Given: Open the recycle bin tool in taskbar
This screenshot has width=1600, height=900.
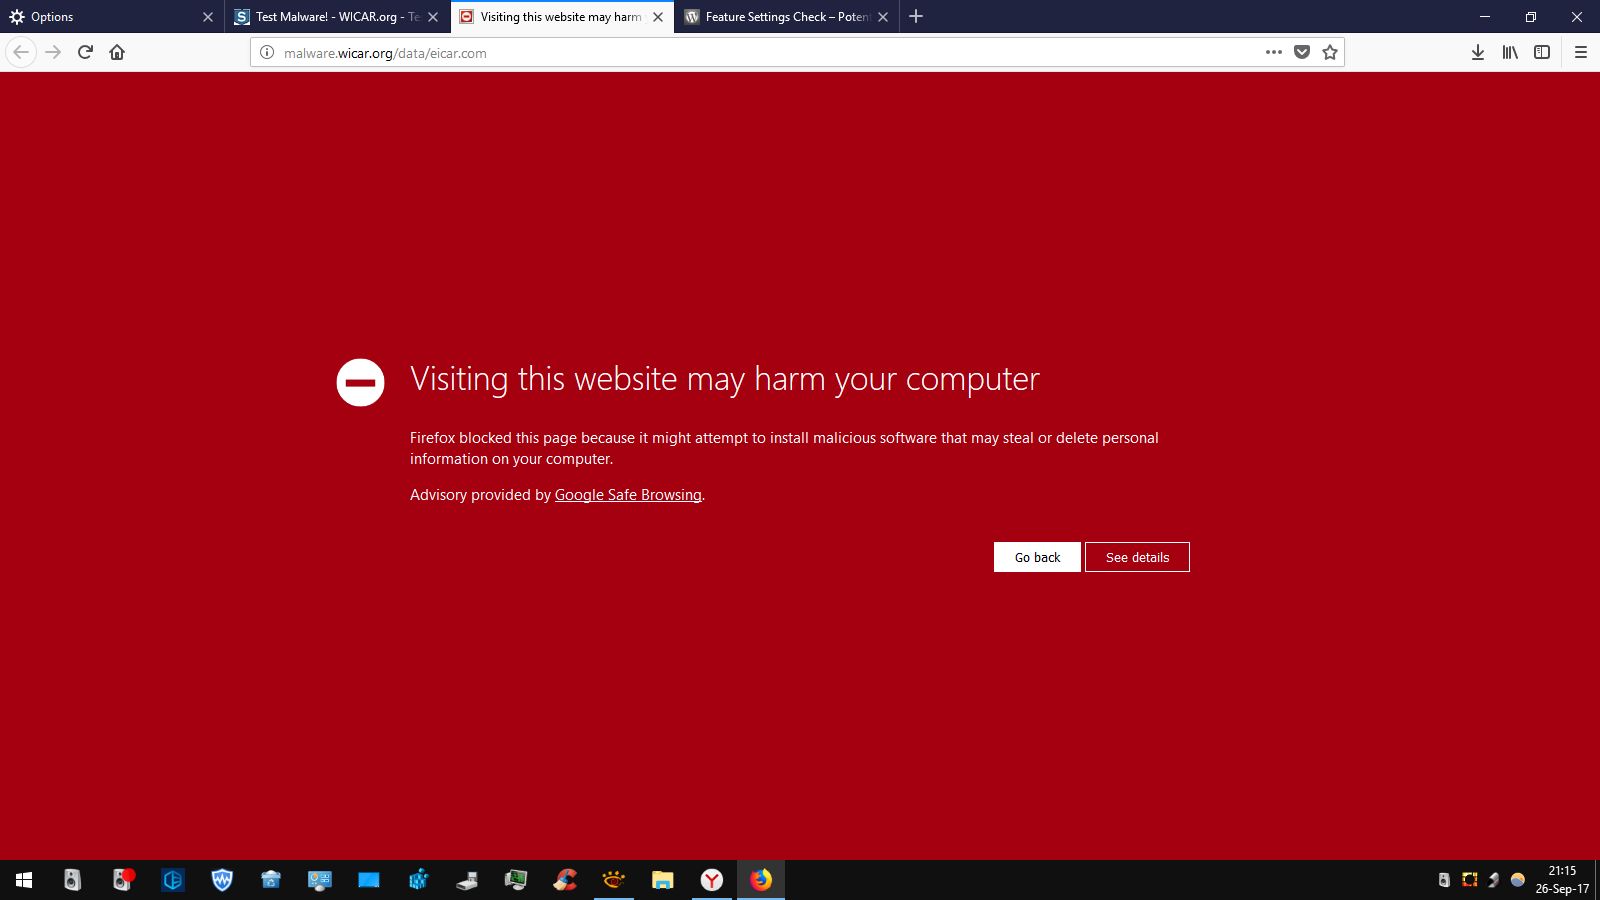Looking at the screenshot, I should pos(271,880).
